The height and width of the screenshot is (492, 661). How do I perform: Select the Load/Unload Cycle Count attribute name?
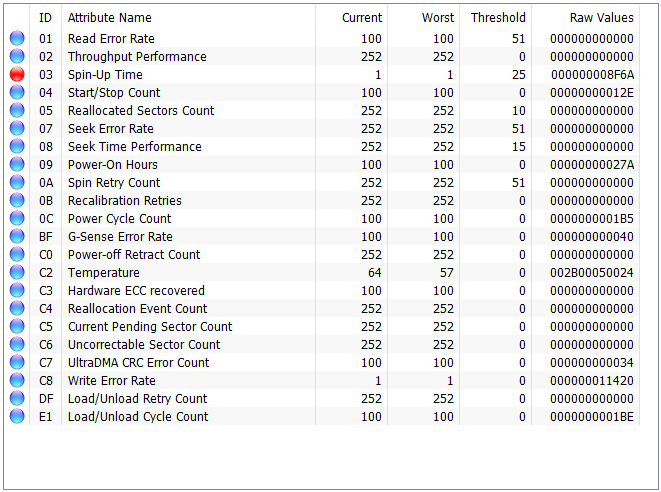tap(138, 416)
